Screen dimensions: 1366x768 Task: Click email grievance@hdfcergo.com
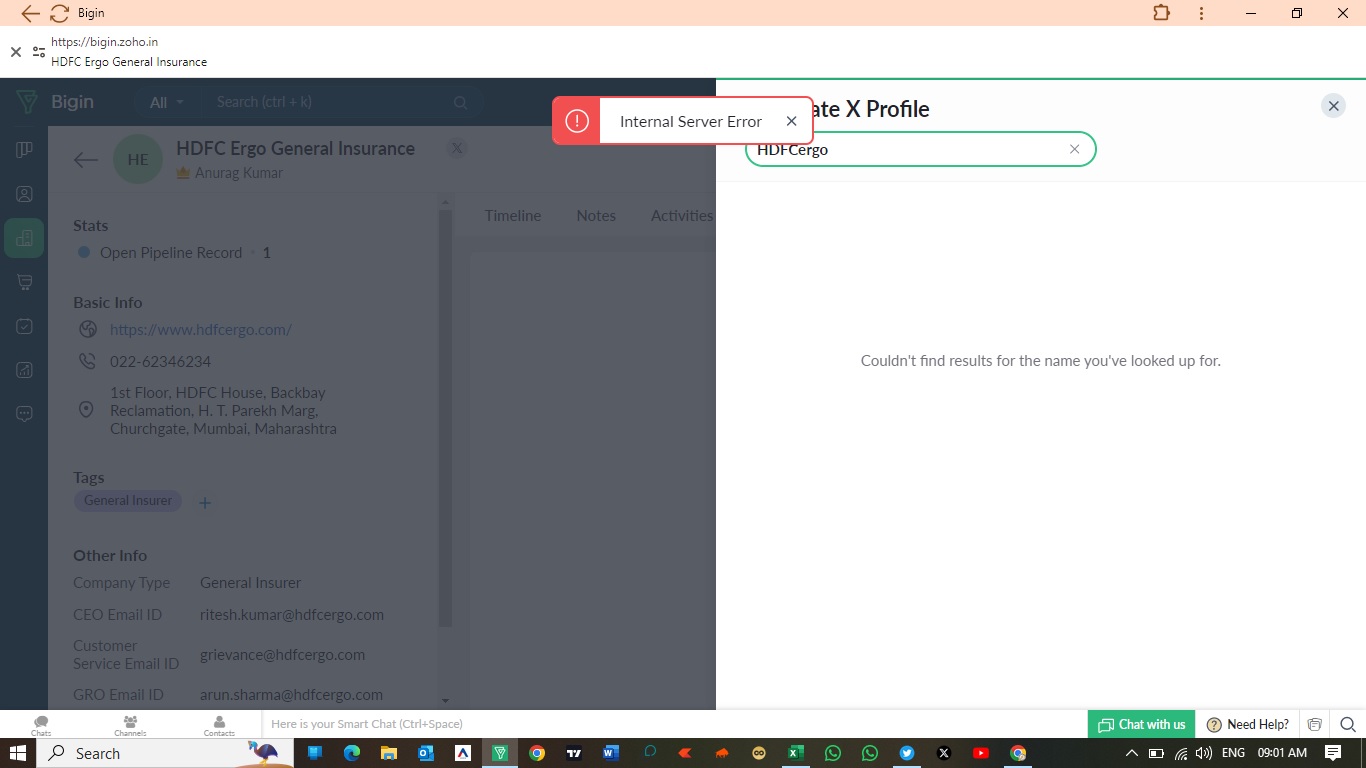pyautogui.click(x=282, y=654)
